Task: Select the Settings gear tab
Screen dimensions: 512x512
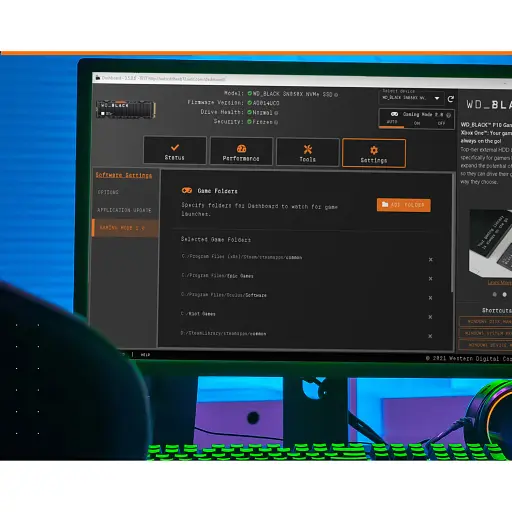Action: (x=374, y=153)
